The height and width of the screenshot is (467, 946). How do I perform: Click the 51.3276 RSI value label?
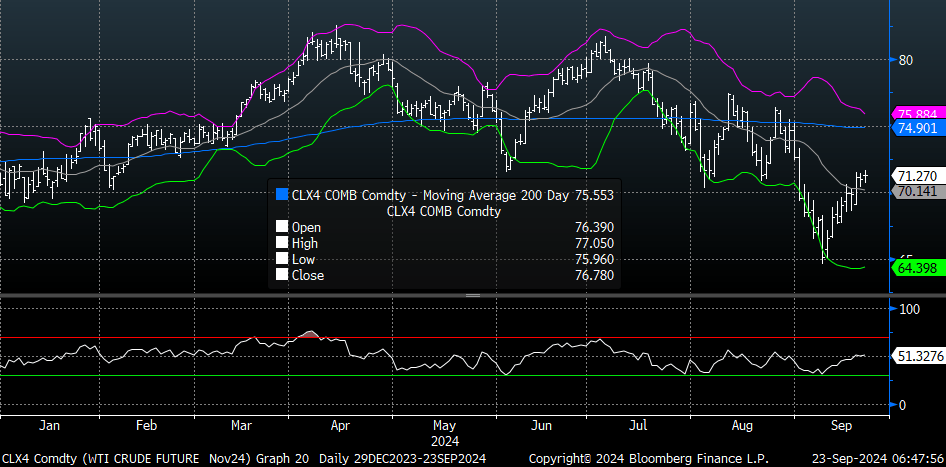pyautogui.click(x=919, y=357)
